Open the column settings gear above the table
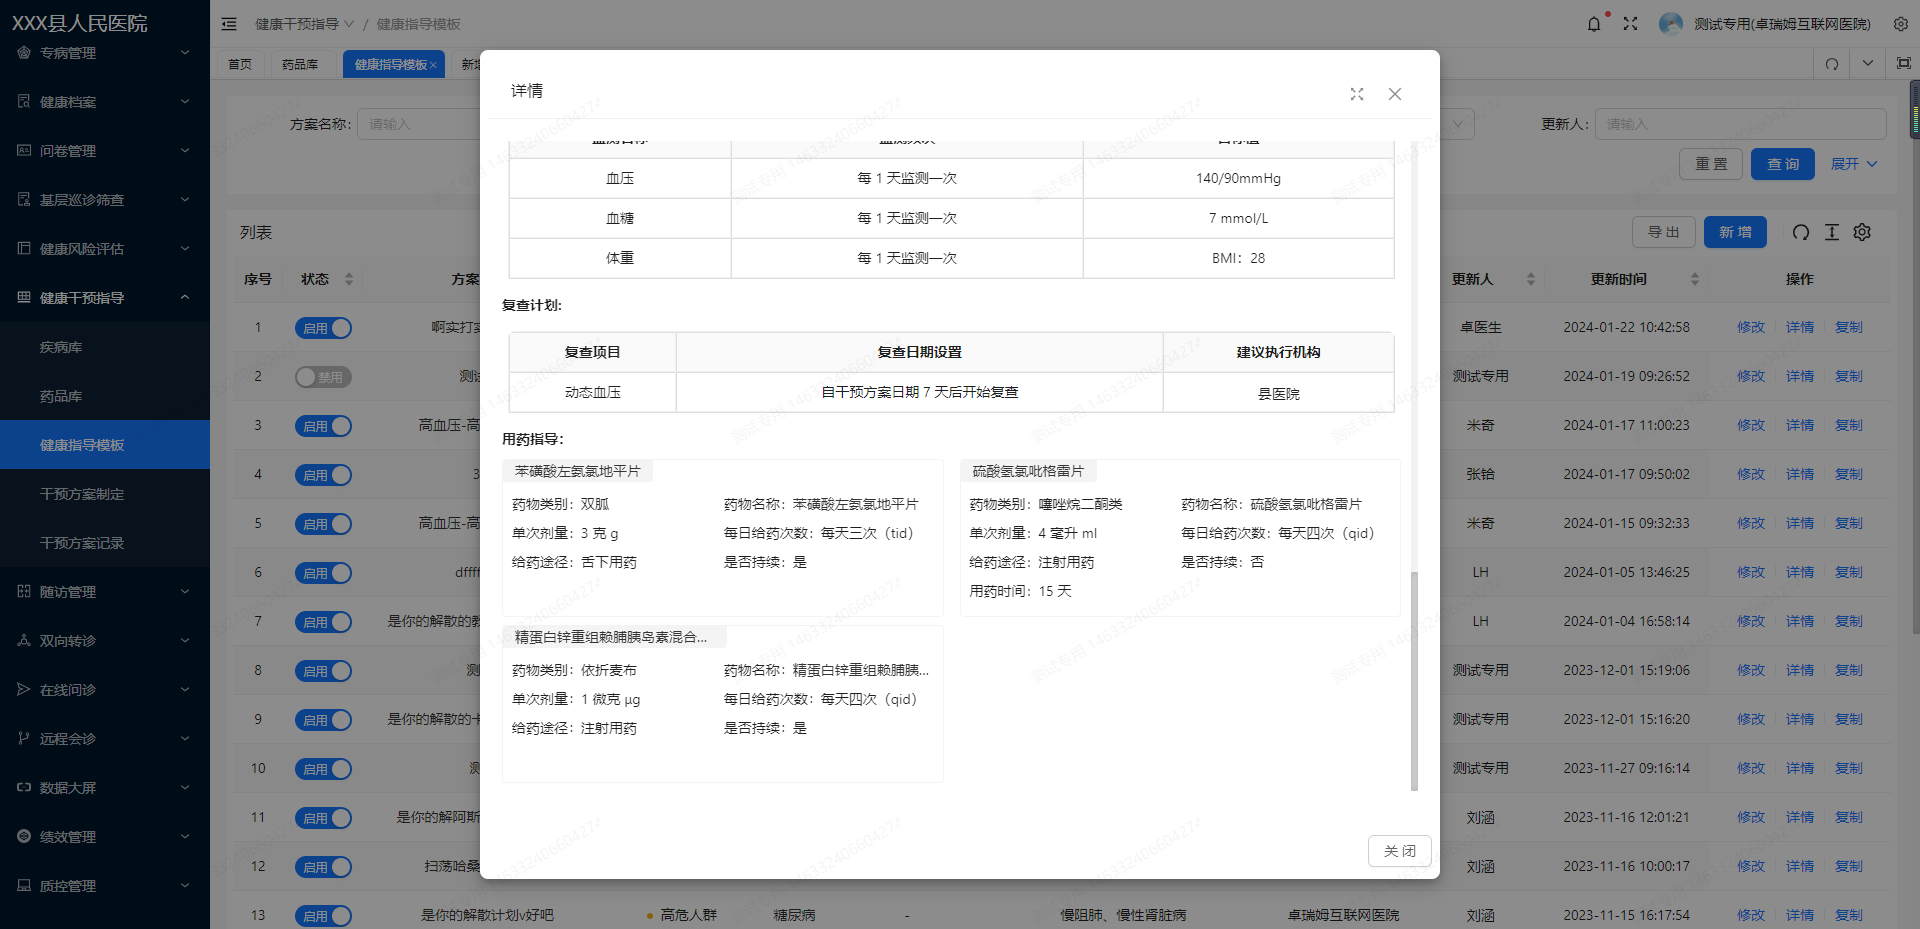1920x929 pixels. point(1862,232)
